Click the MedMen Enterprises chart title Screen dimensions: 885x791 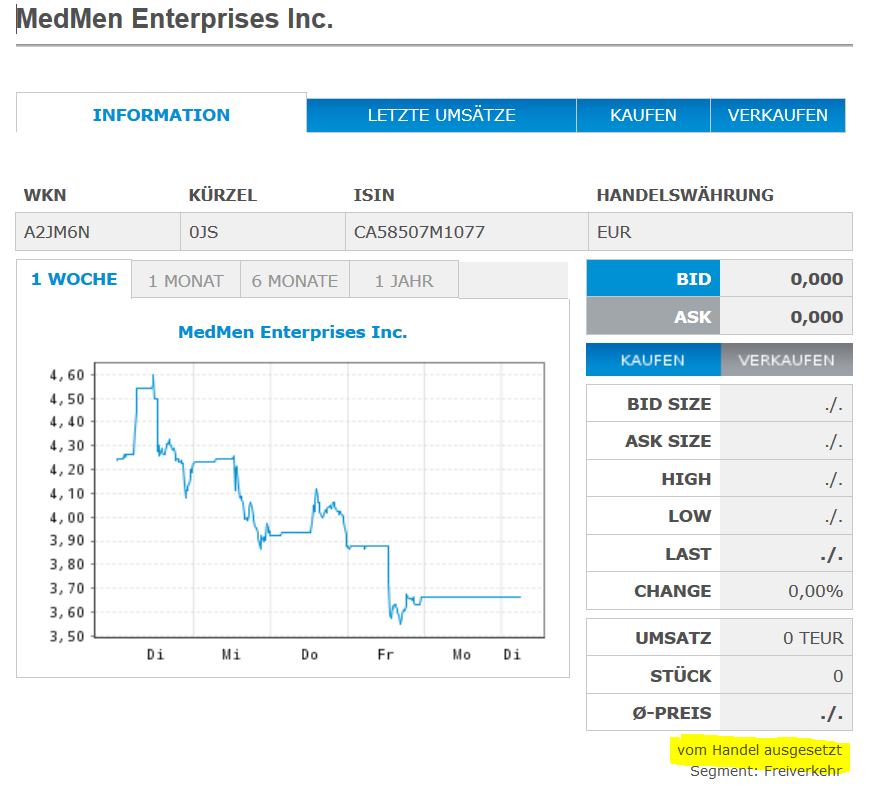[292, 332]
